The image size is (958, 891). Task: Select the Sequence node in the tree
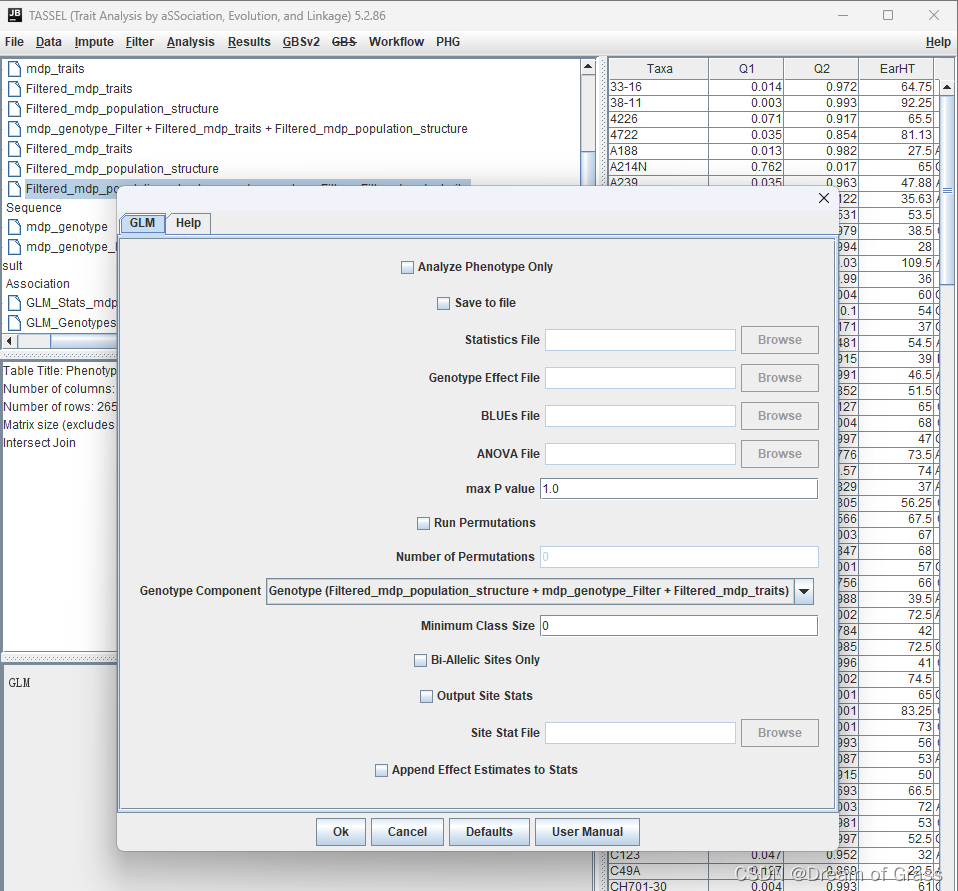[34, 208]
